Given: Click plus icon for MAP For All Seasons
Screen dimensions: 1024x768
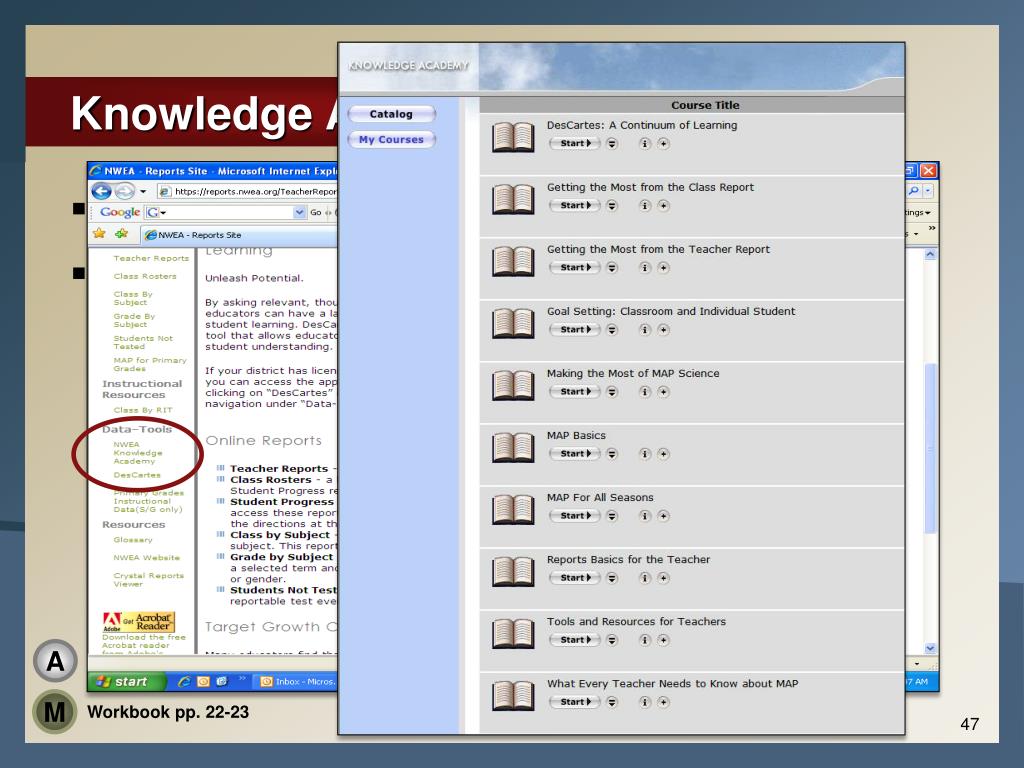Looking at the screenshot, I should coord(664,516).
